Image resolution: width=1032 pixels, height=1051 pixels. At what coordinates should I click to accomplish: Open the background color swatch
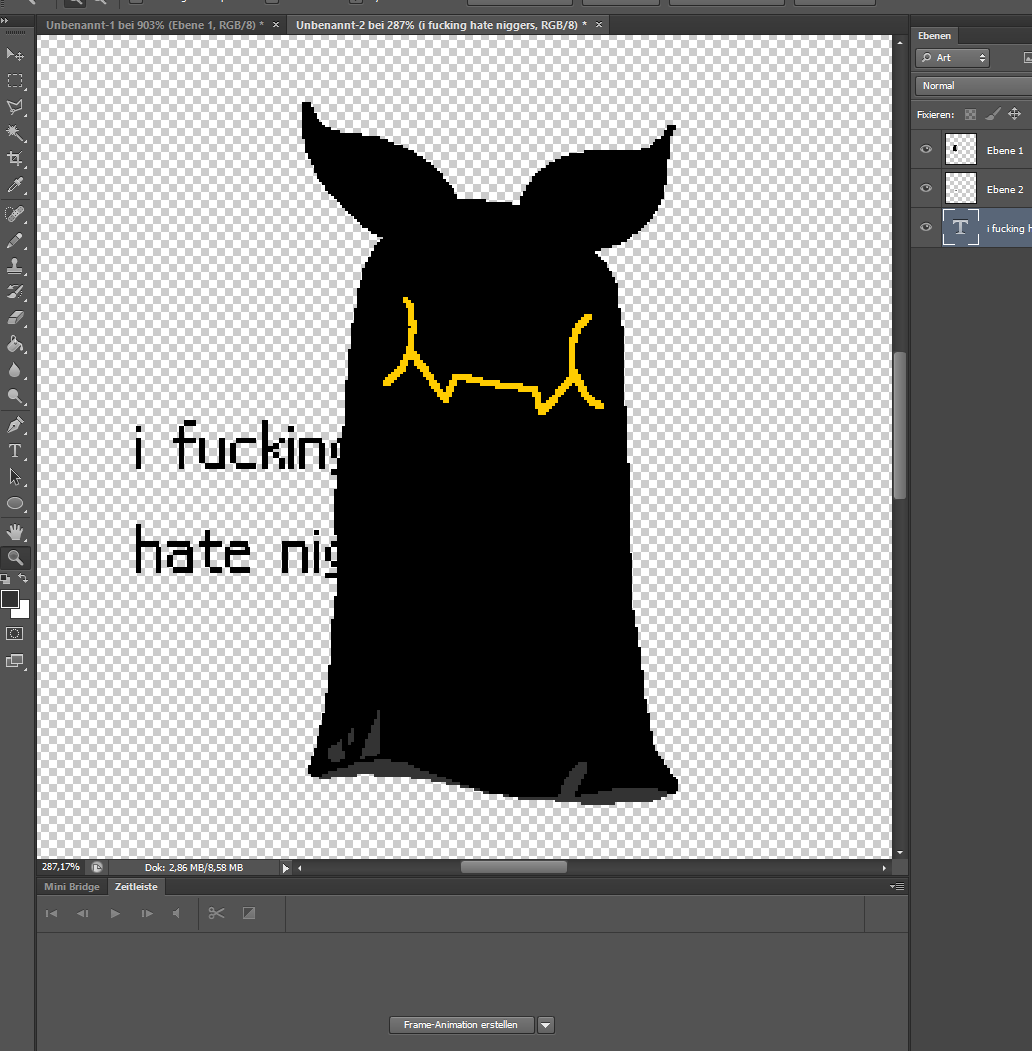(23, 611)
